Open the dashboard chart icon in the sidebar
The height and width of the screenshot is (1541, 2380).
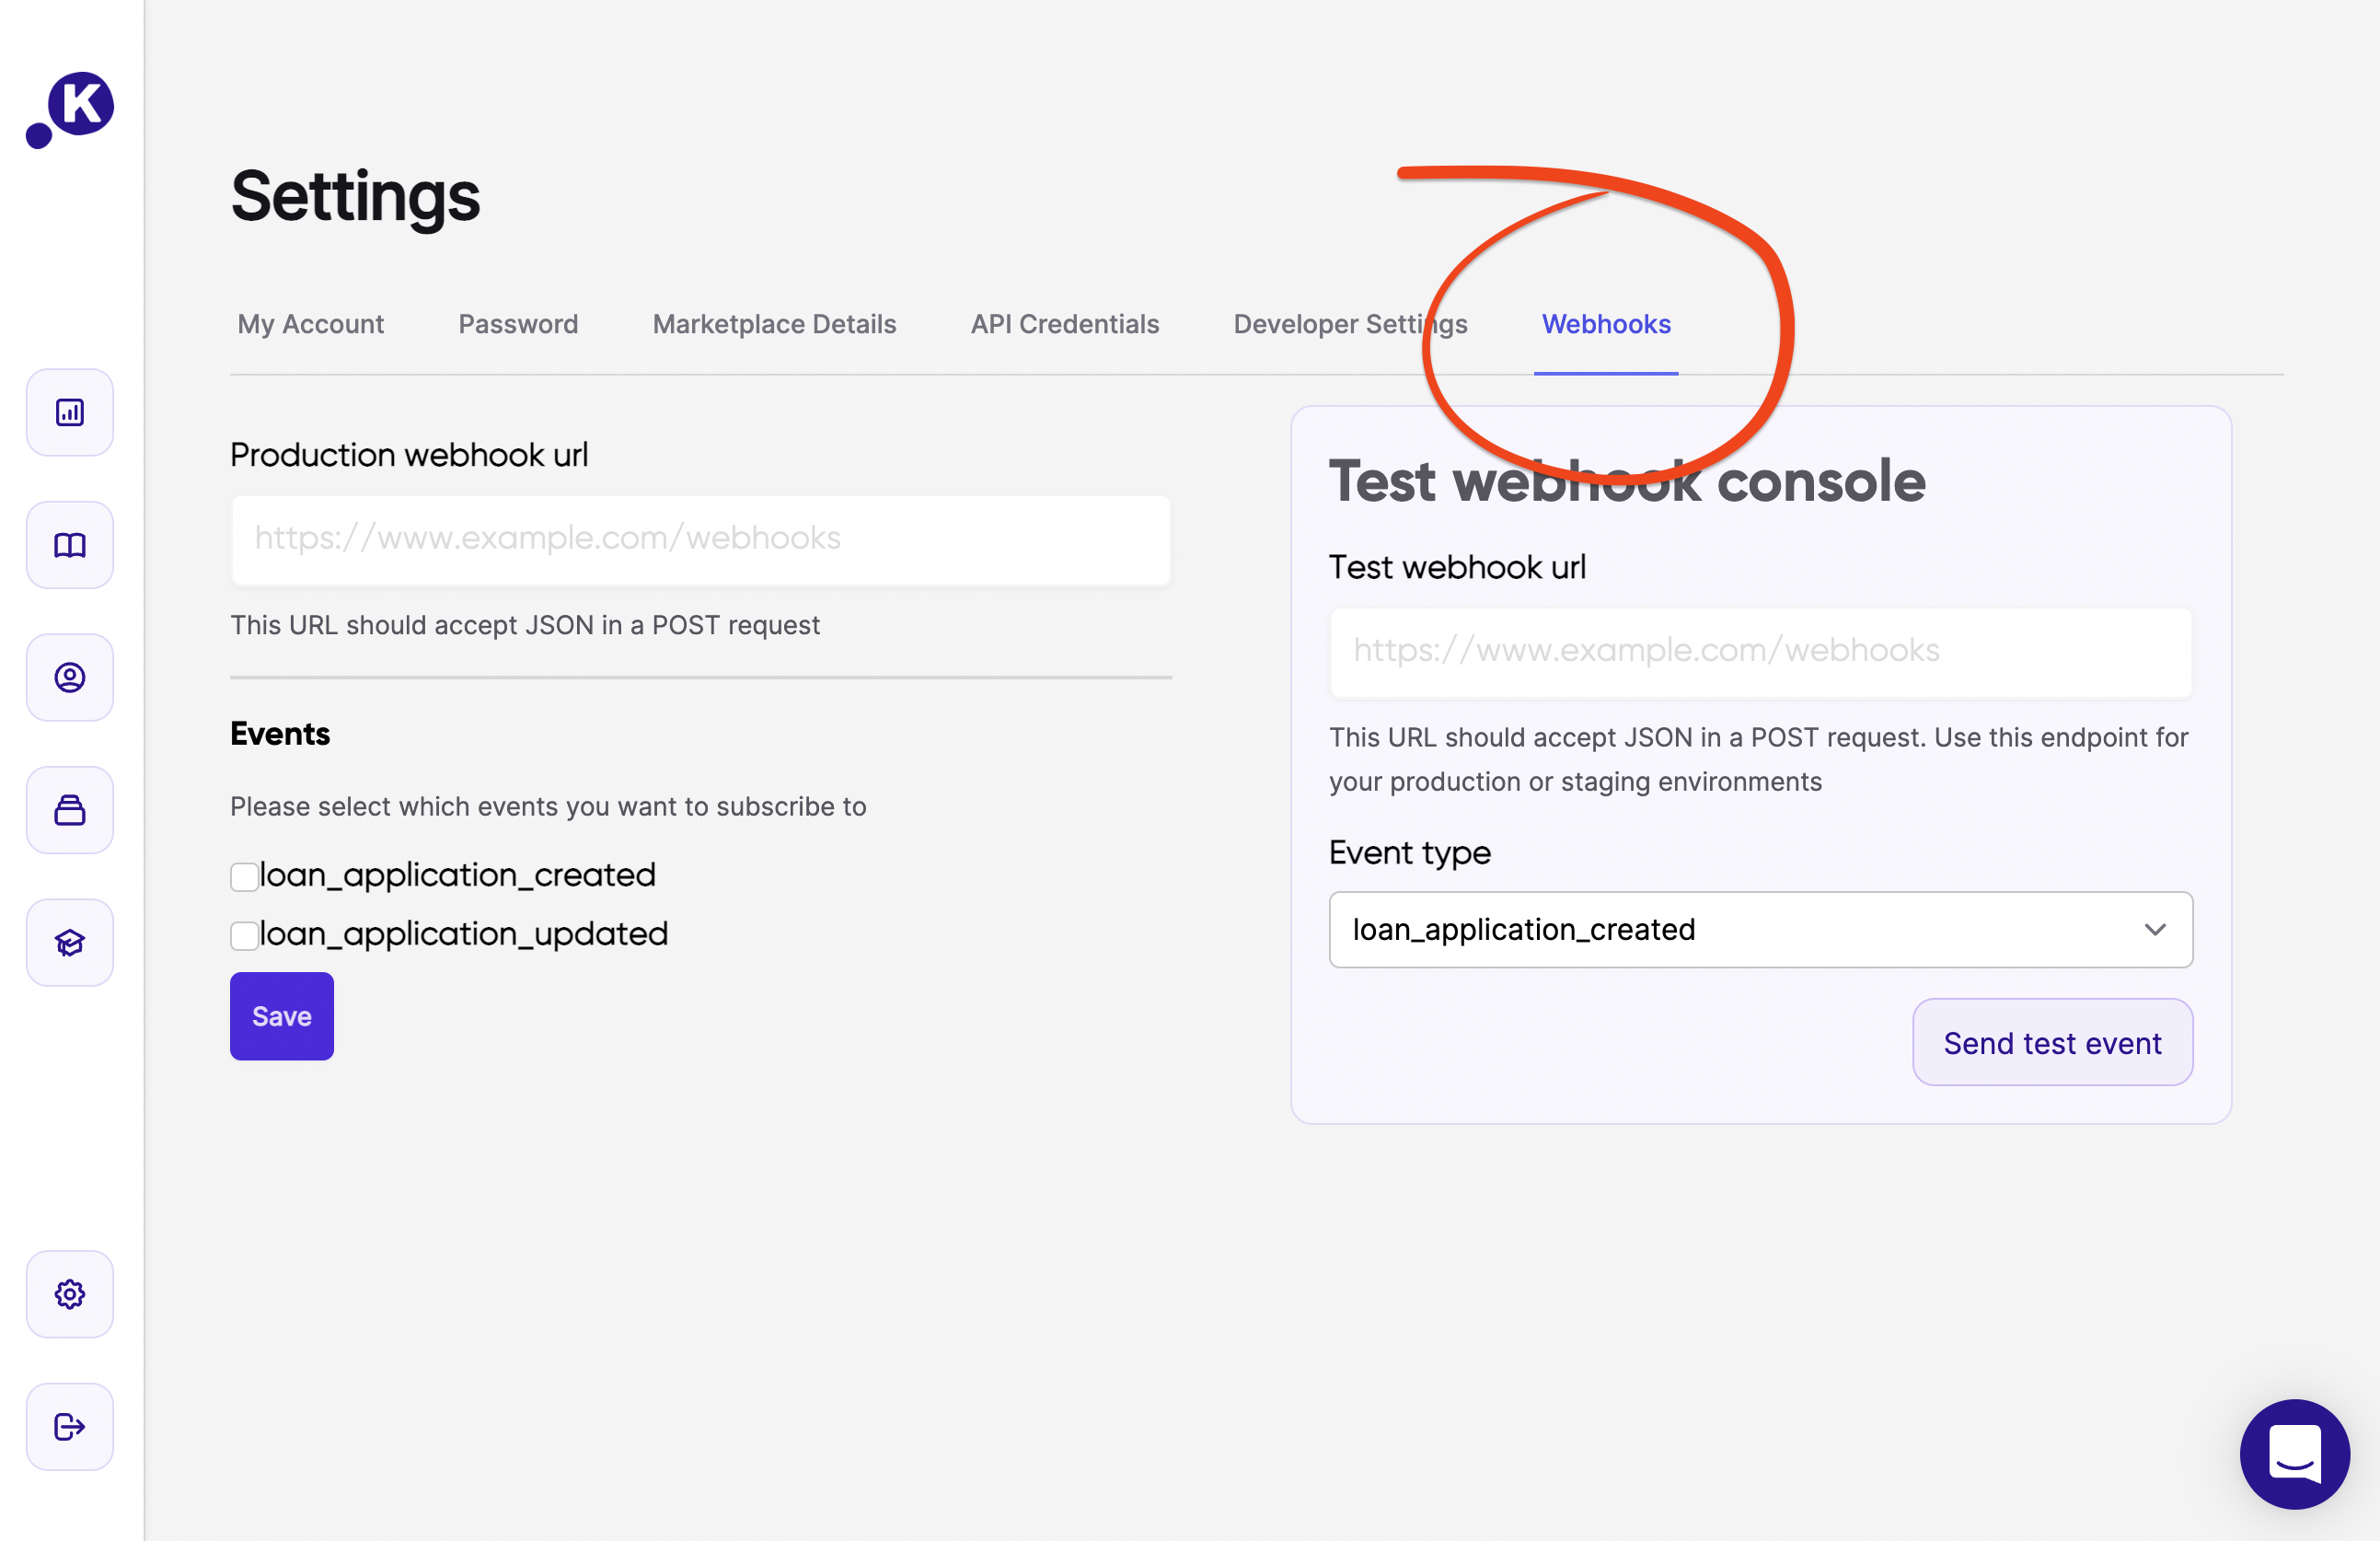pyautogui.click(x=70, y=412)
